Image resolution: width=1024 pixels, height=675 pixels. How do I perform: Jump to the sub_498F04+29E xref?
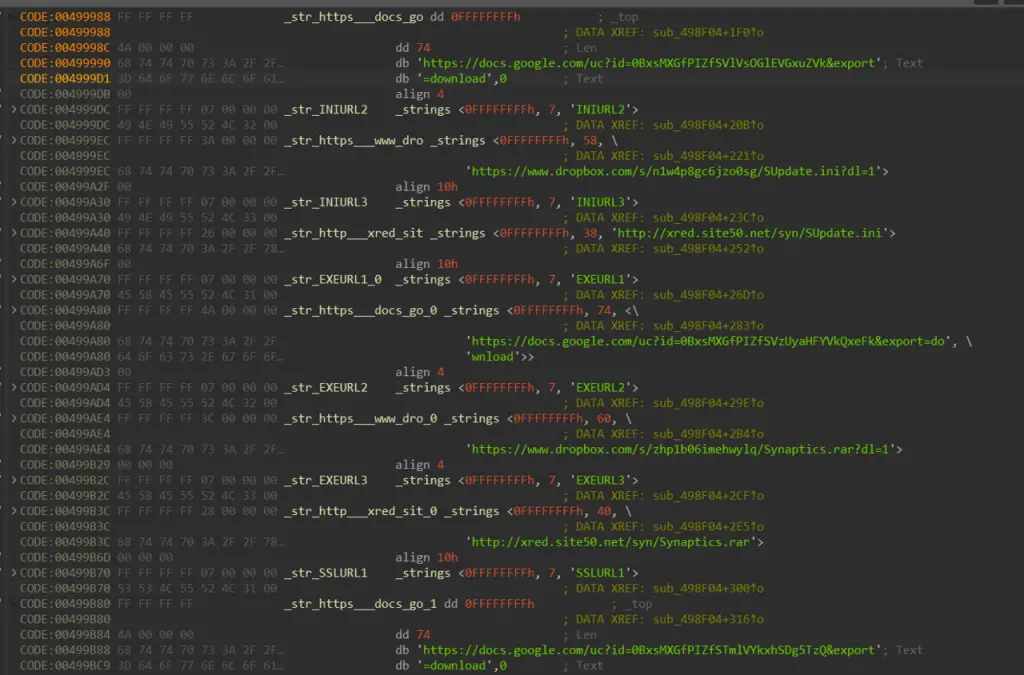tap(708, 403)
